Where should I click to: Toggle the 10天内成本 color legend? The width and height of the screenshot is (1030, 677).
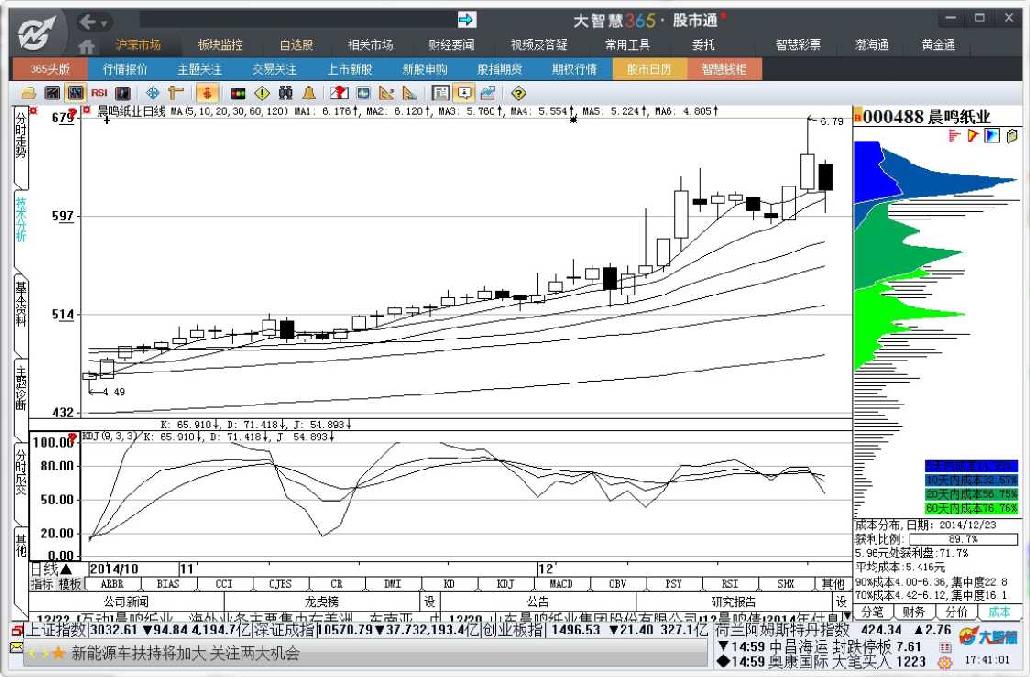click(x=971, y=480)
